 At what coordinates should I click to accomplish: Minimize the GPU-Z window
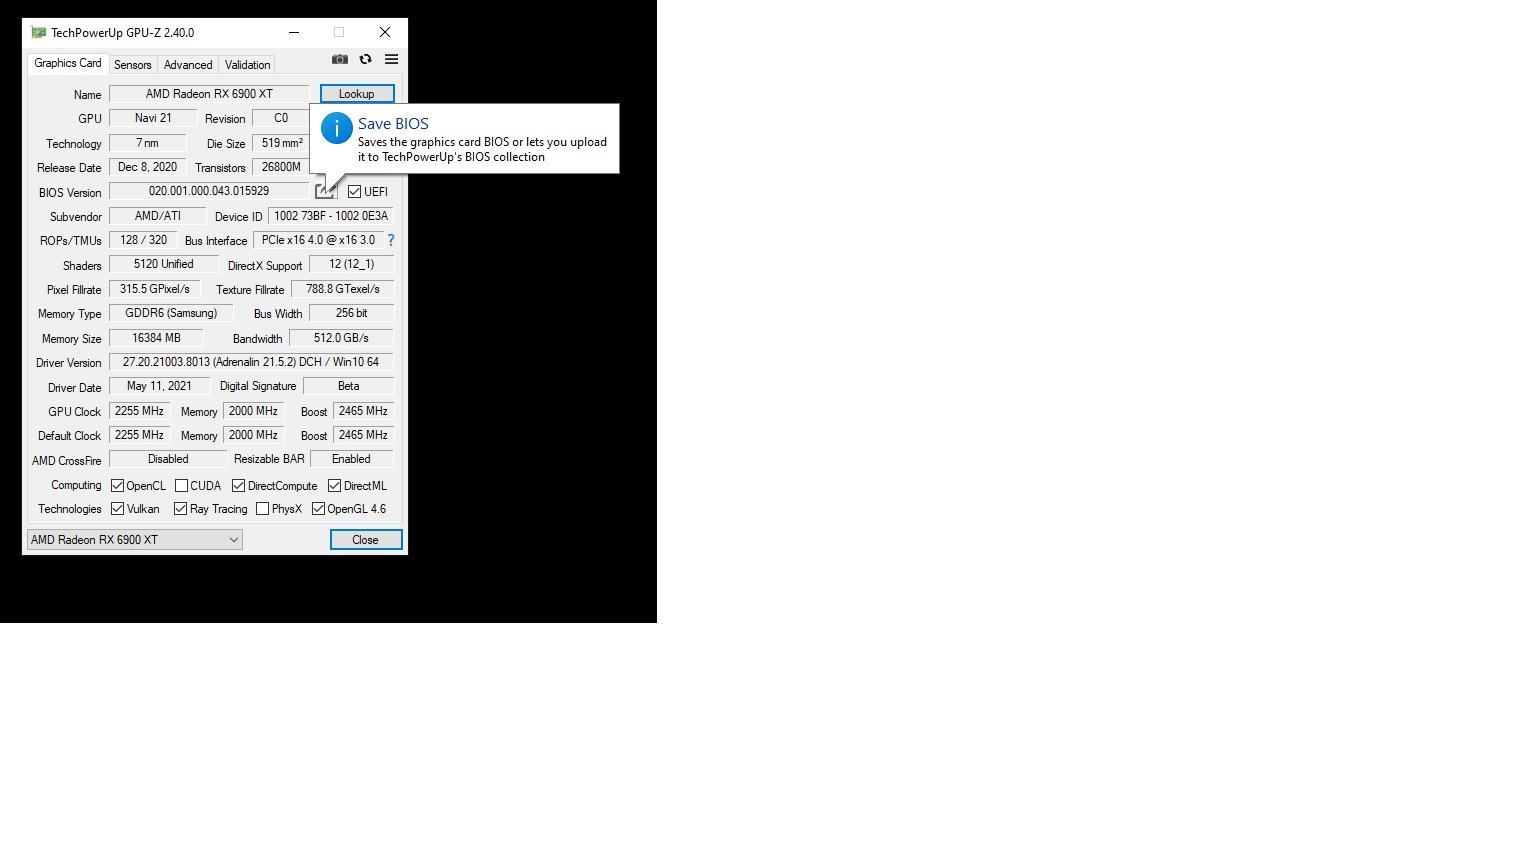[x=294, y=32]
